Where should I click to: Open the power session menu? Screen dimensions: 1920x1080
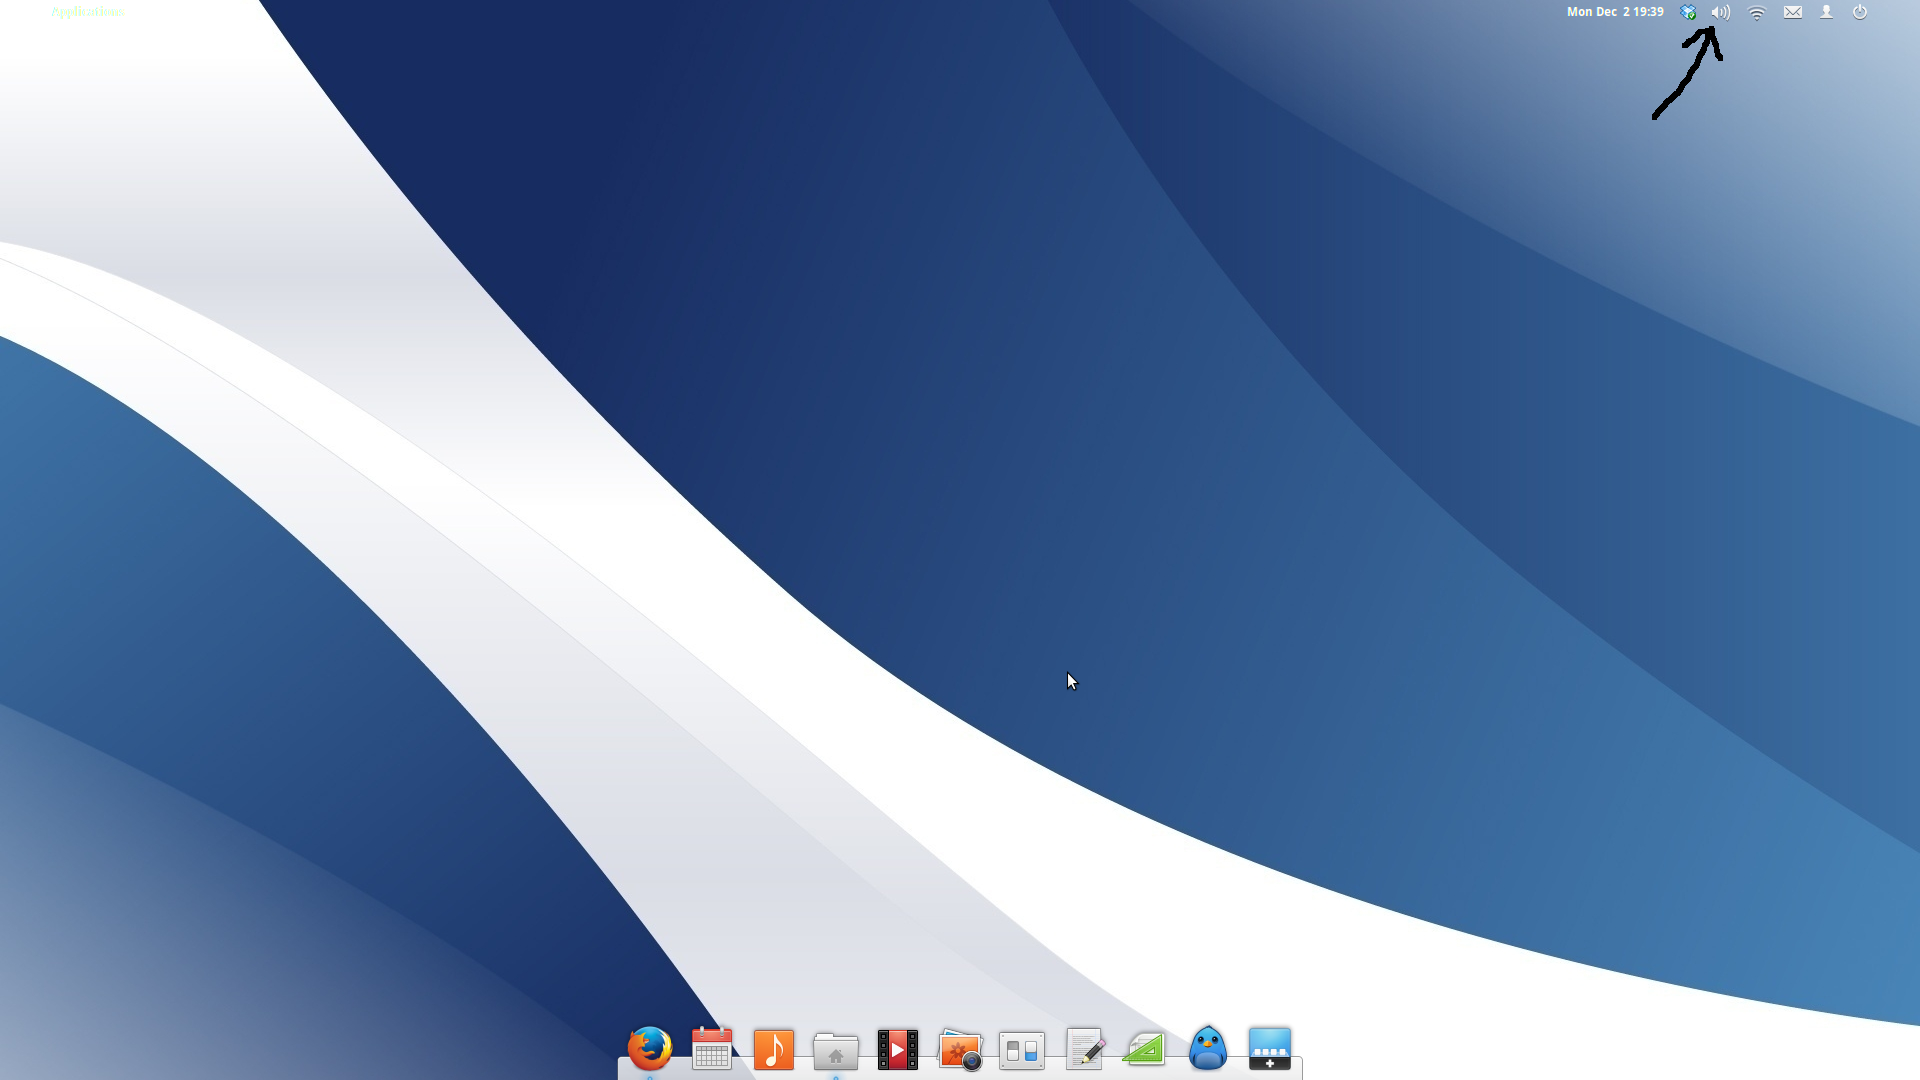tap(1860, 12)
